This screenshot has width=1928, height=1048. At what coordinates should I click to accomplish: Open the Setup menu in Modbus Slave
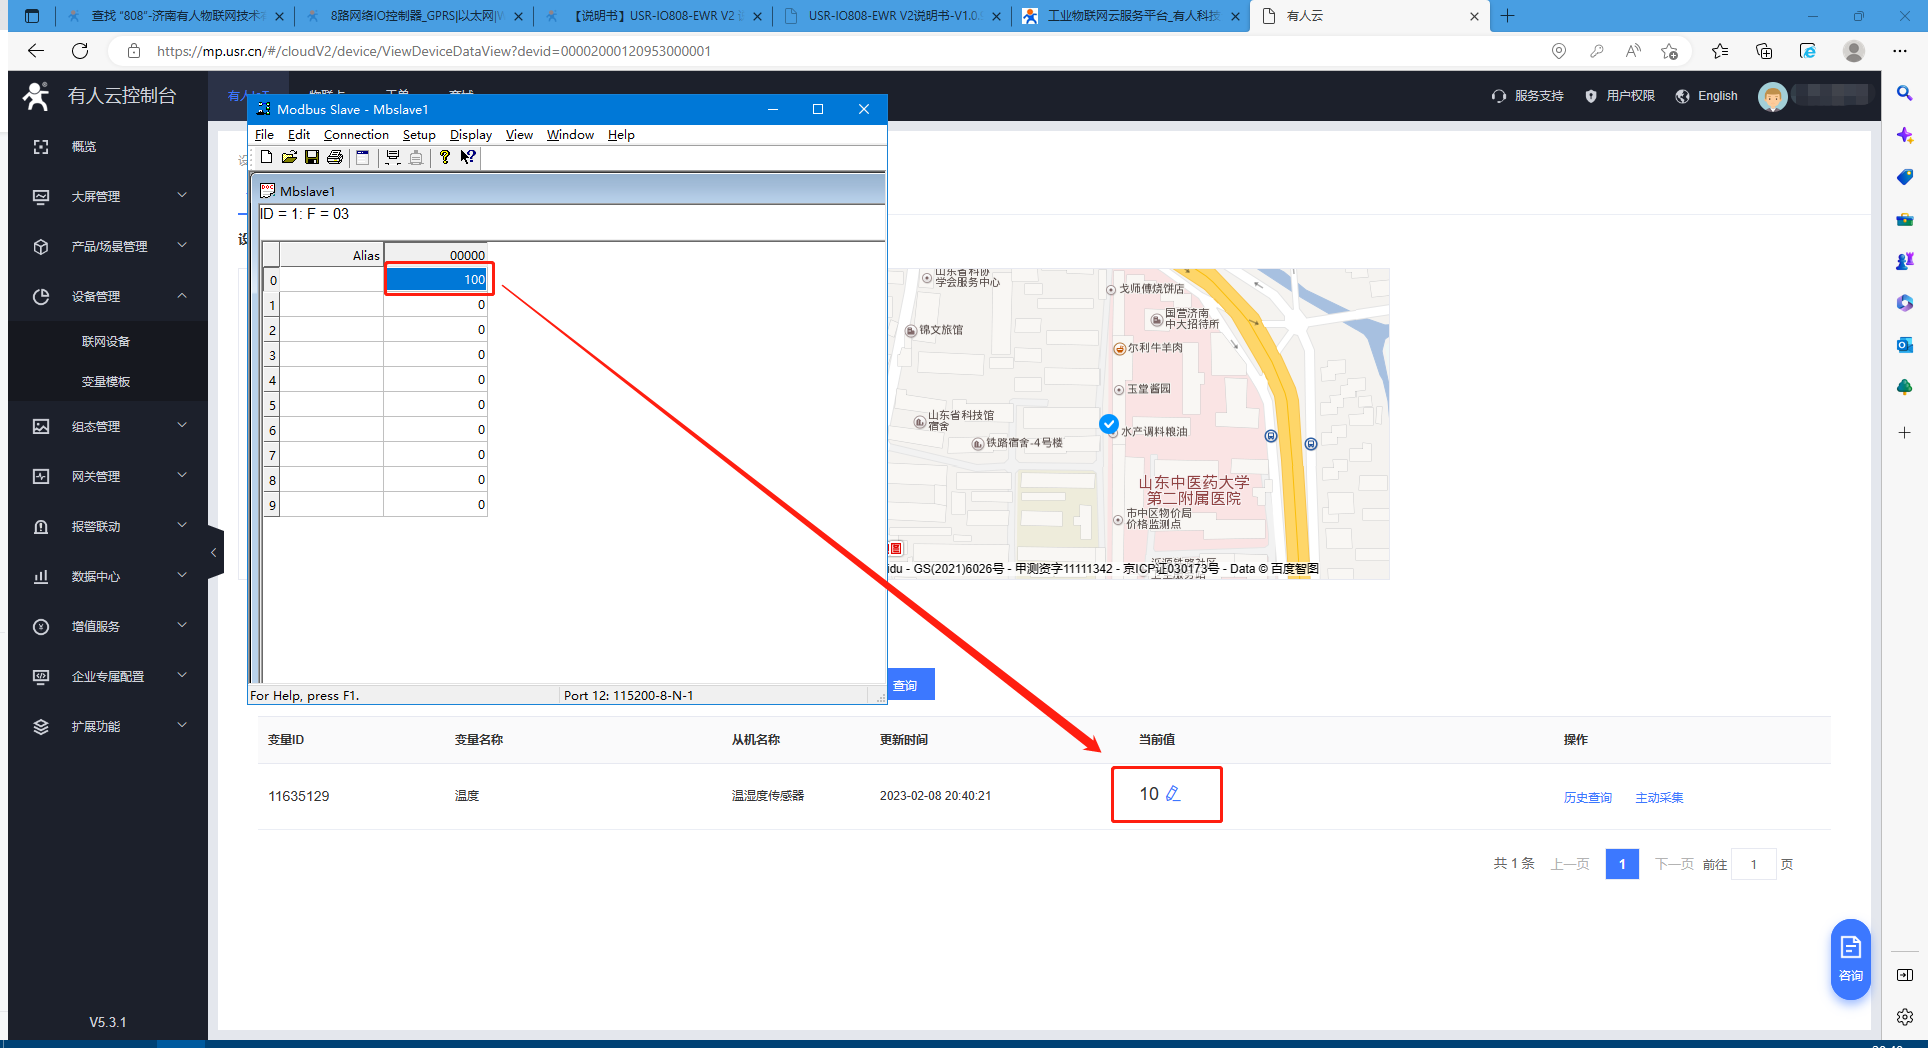click(x=419, y=135)
